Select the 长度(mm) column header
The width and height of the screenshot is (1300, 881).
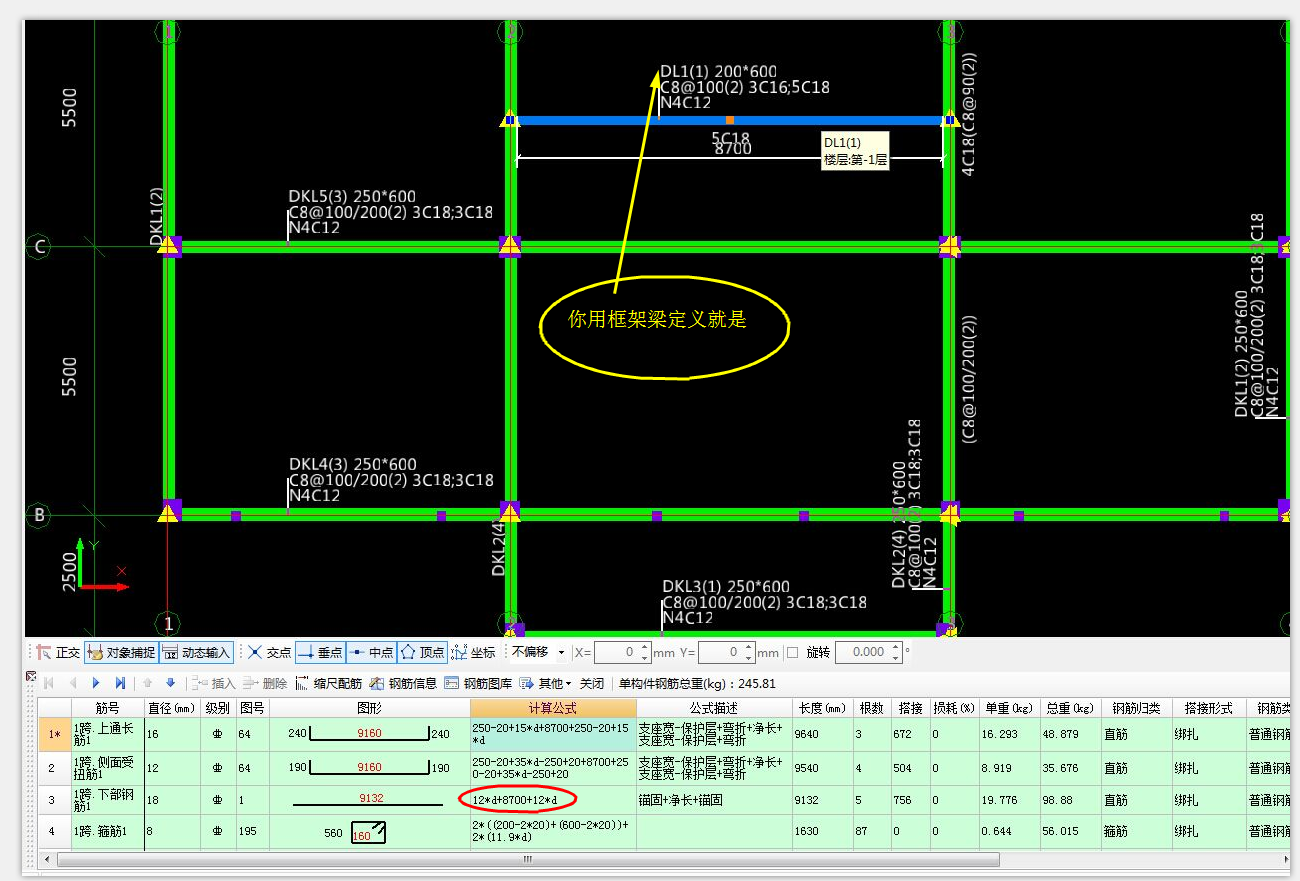pos(823,708)
